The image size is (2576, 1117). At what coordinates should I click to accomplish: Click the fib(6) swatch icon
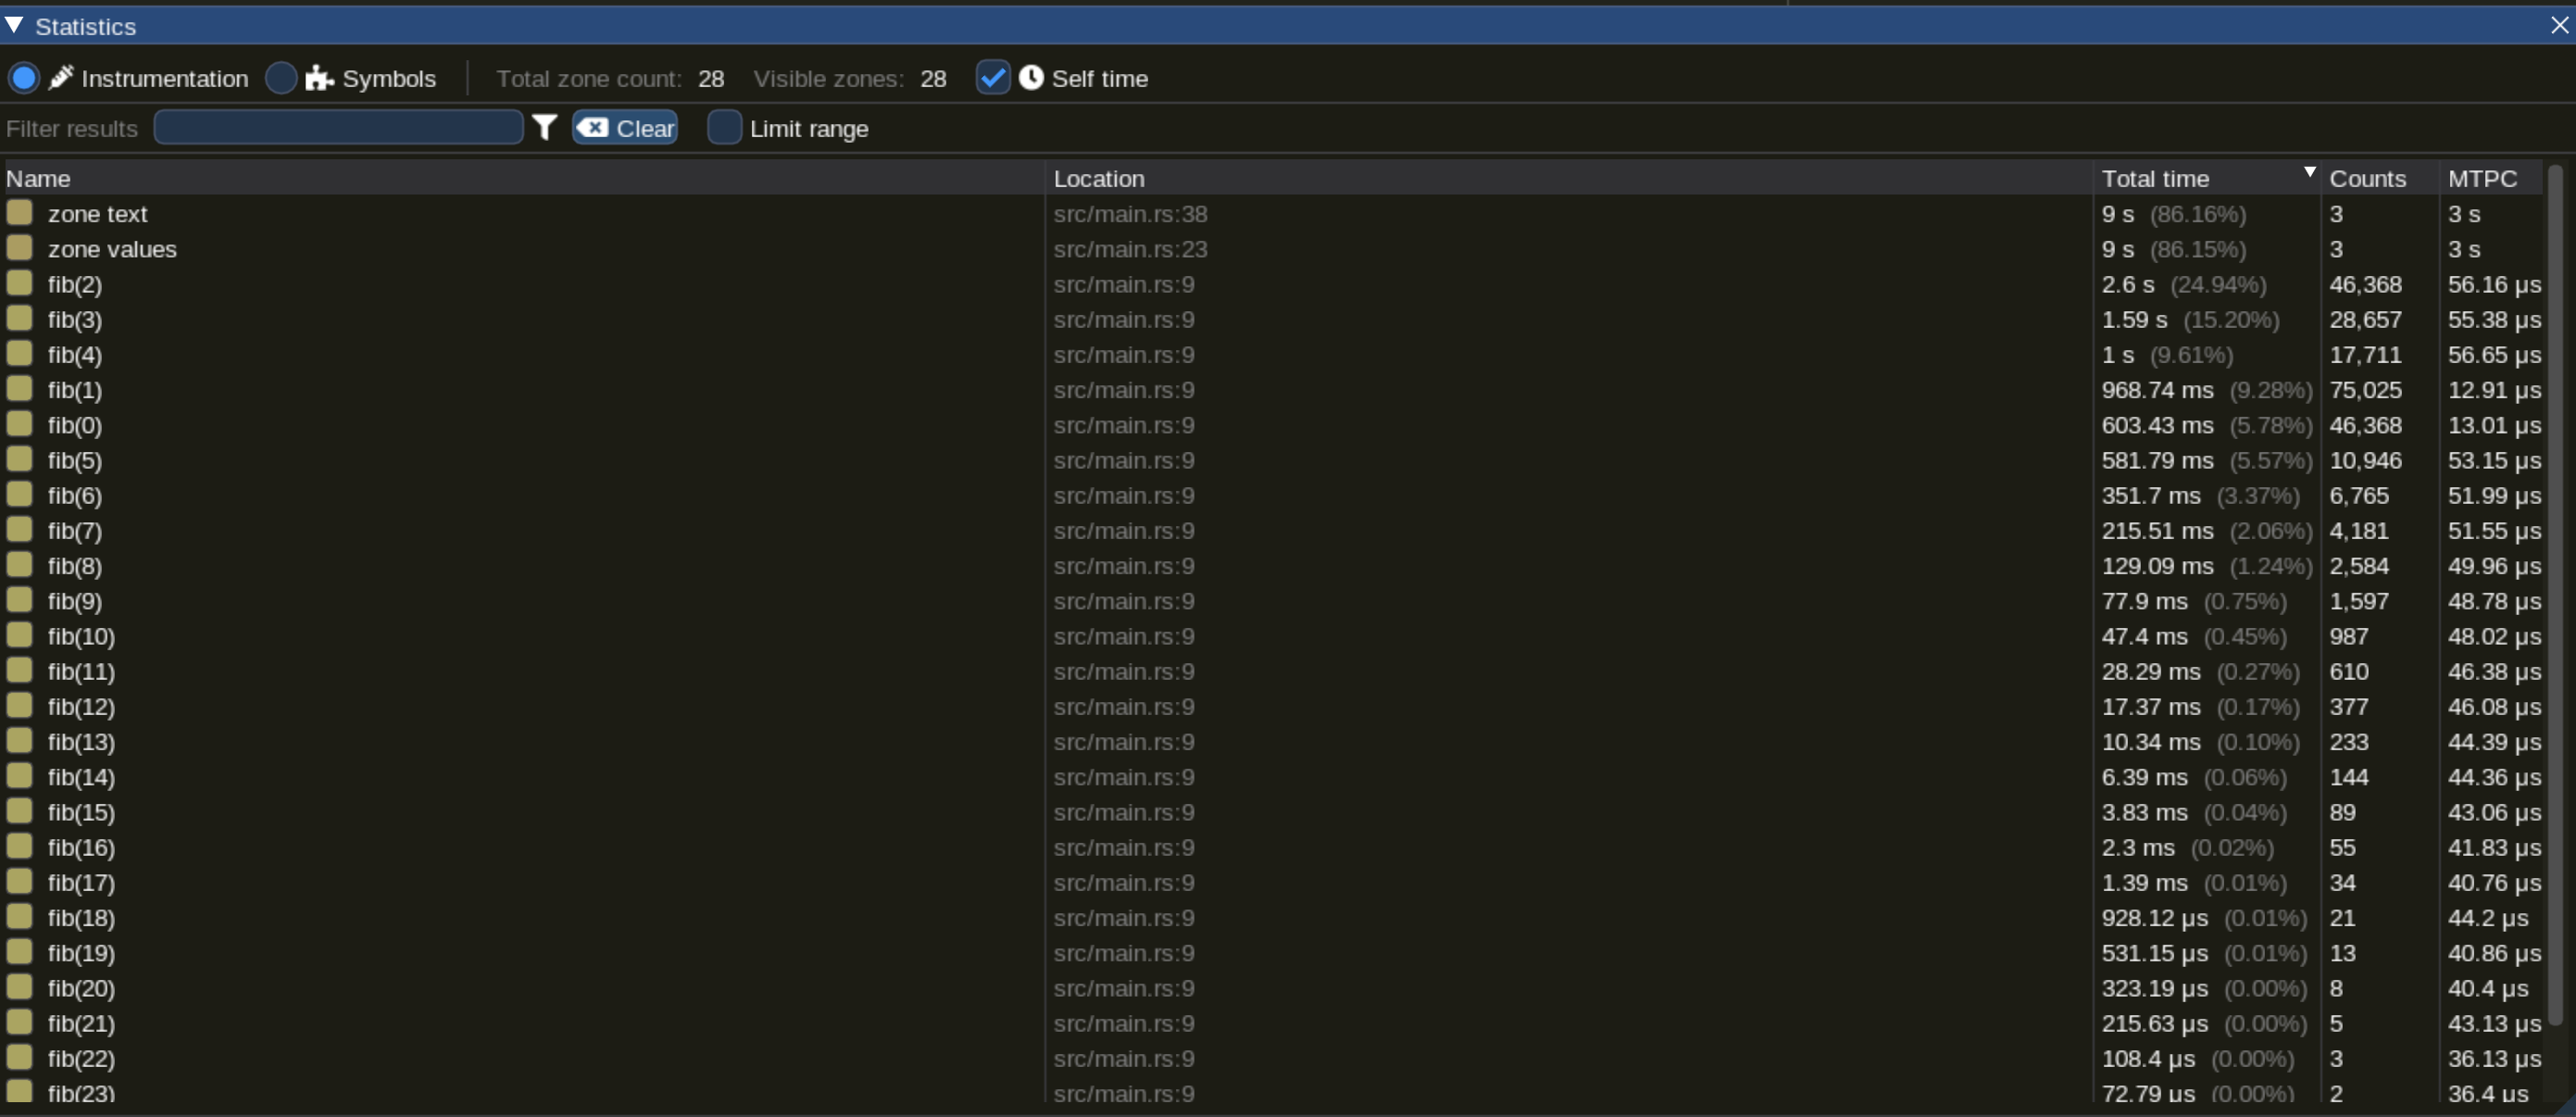pyautogui.click(x=19, y=494)
